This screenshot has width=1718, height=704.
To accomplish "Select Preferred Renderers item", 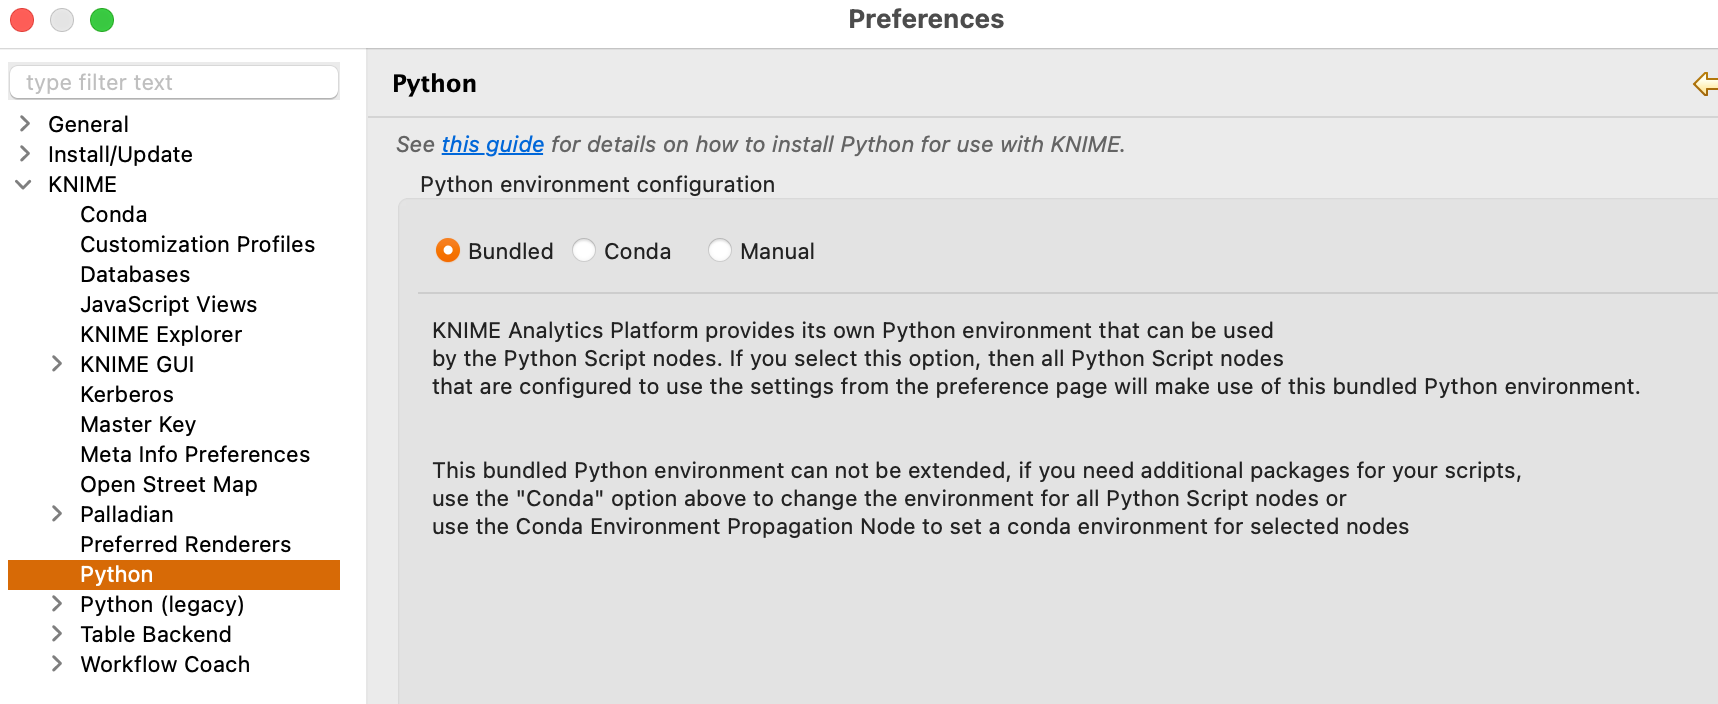I will (x=186, y=544).
